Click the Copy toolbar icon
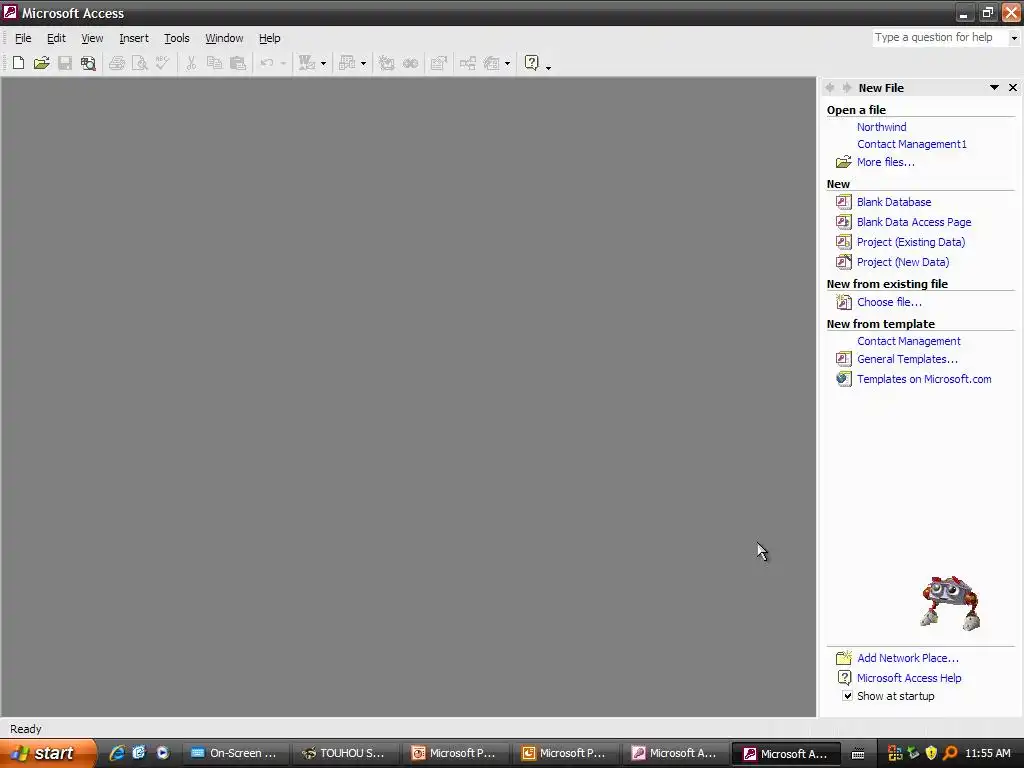 [x=214, y=63]
